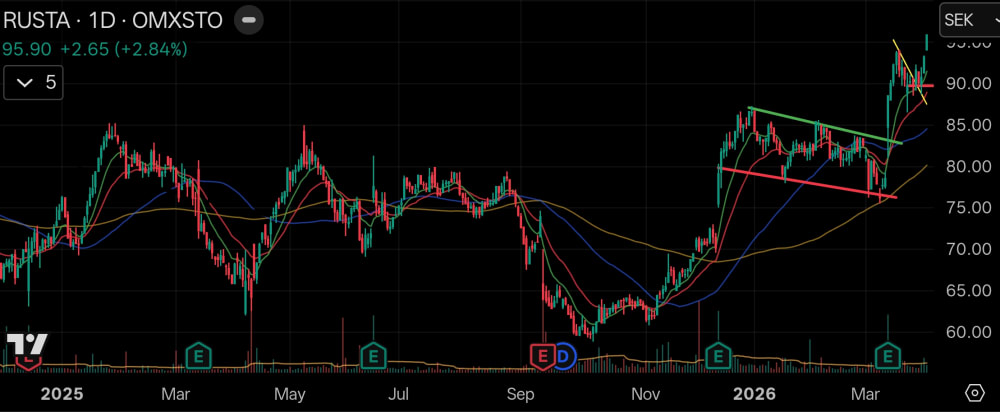The height and width of the screenshot is (412, 1000).
Task: Open the green E marker just before 2026
Action: (x=718, y=356)
